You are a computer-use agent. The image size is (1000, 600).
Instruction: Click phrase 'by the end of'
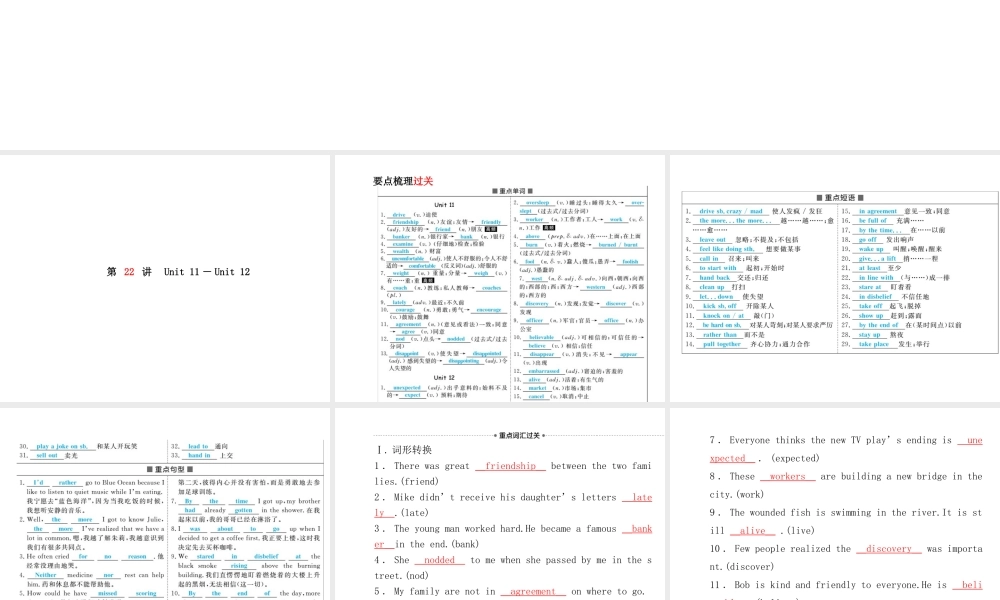tap(878, 325)
